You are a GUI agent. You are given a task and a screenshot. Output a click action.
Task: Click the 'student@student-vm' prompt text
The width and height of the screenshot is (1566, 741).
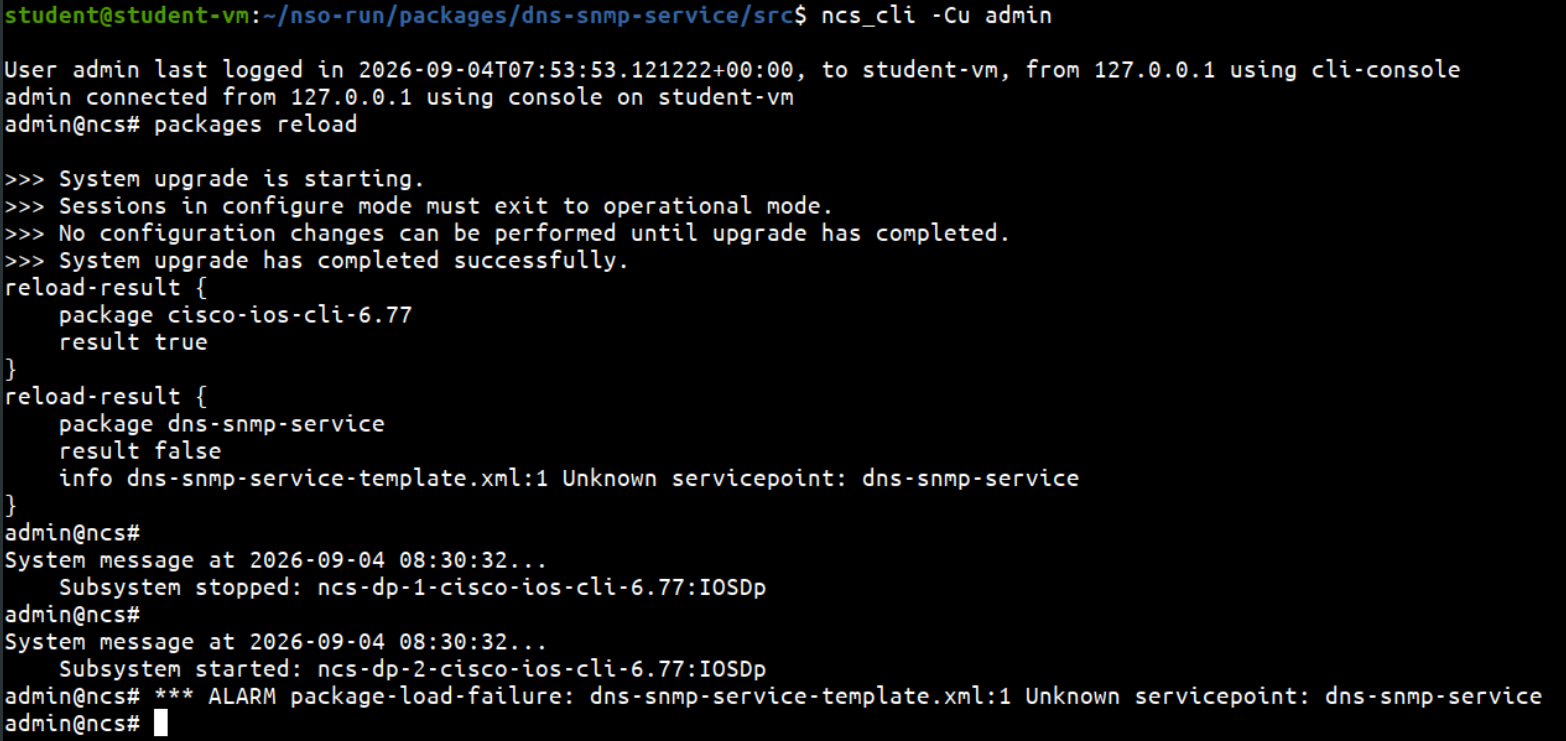click(127, 16)
